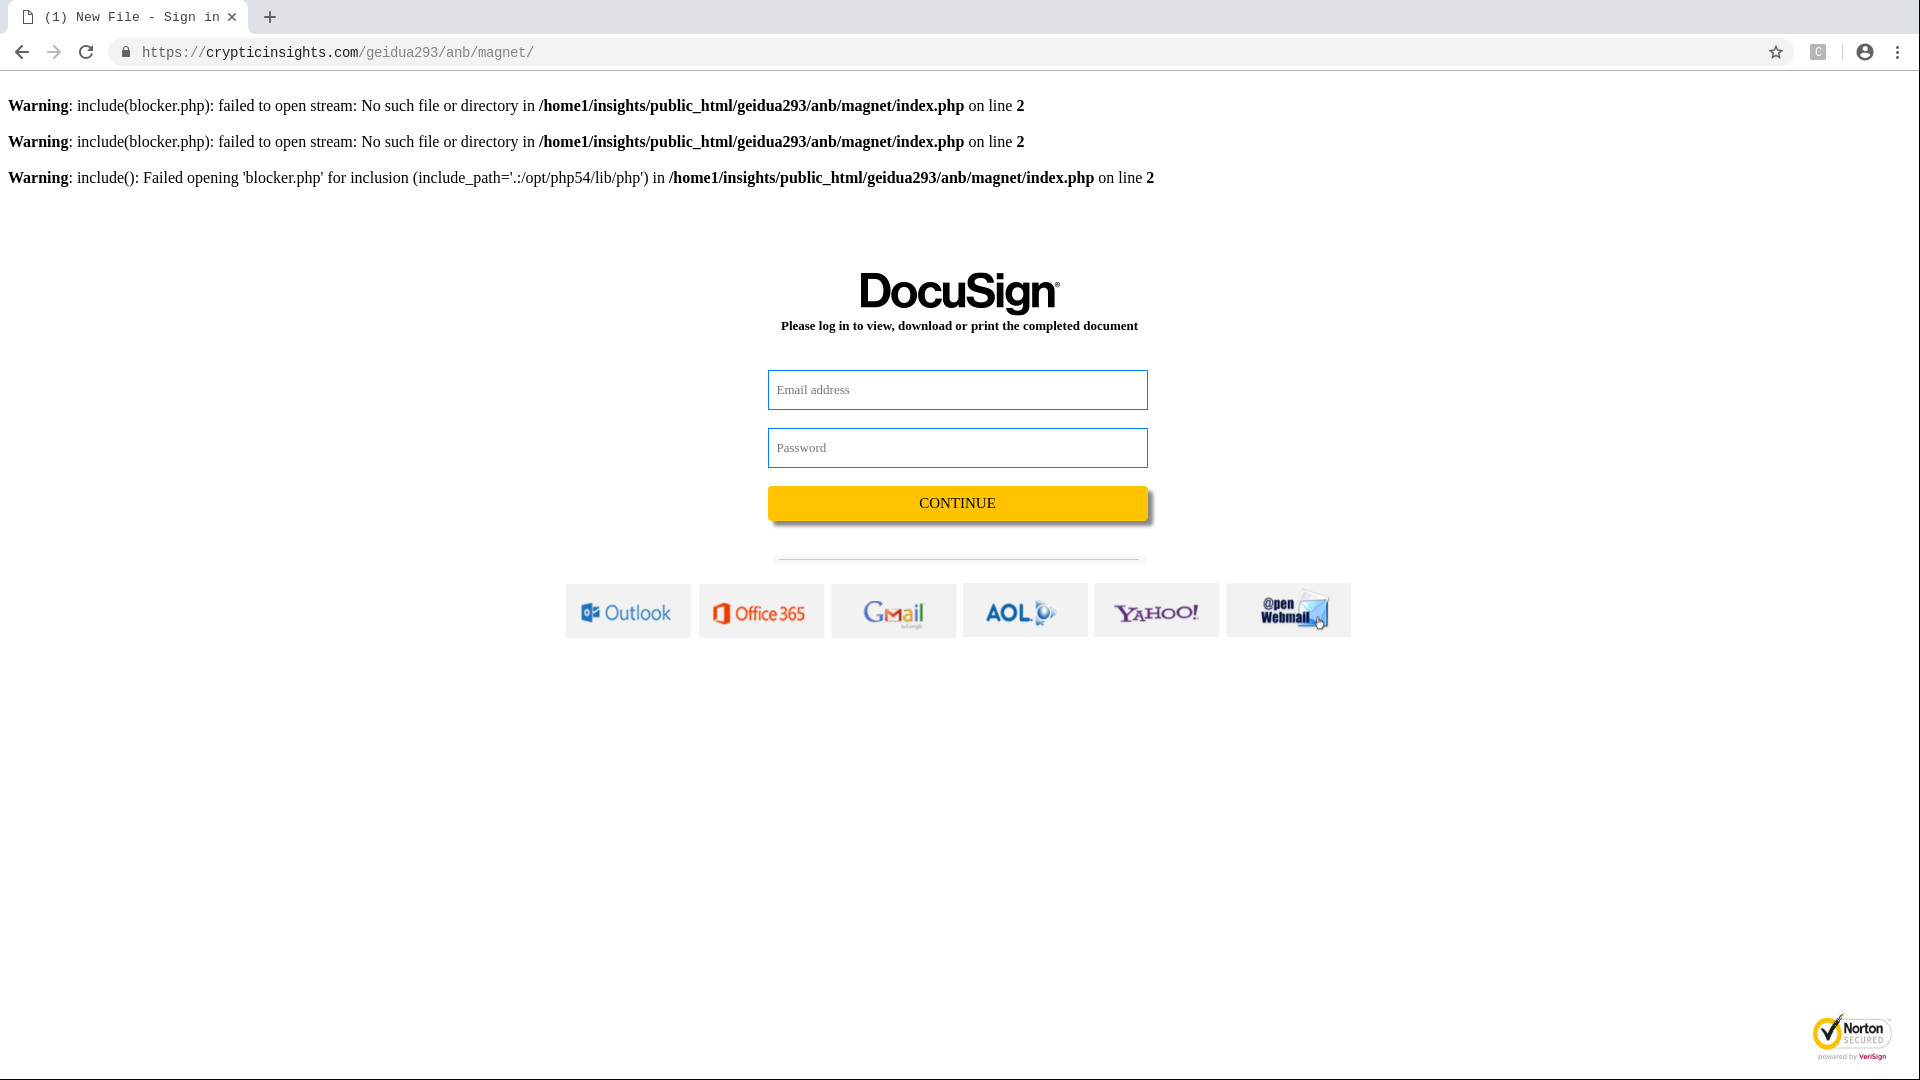
Task: Open new browser tab button
Action: (270, 16)
